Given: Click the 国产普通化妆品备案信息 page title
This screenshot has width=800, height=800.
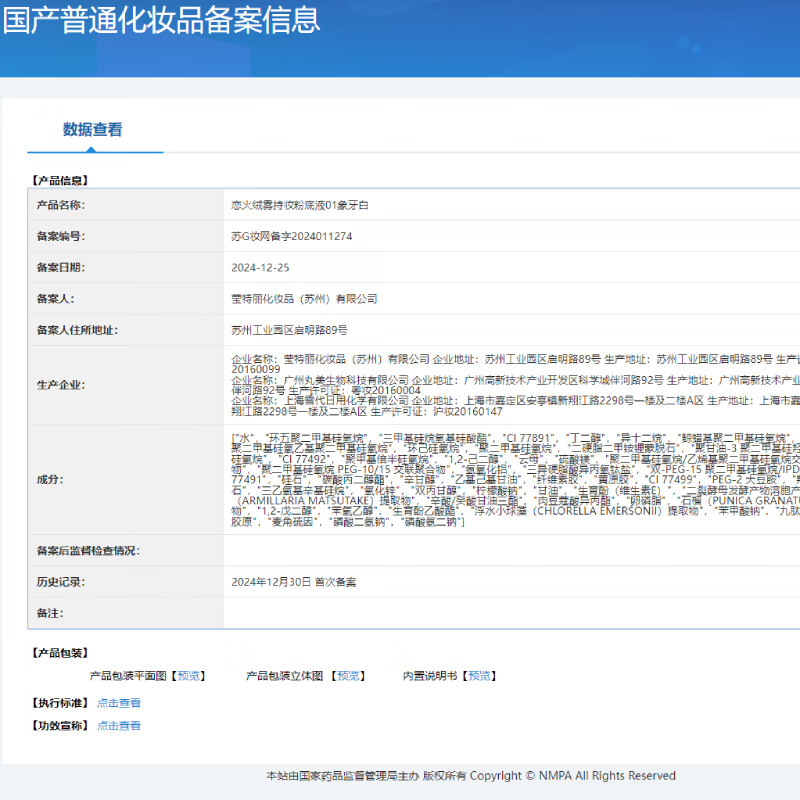Looking at the screenshot, I should click(x=162, y=20).
